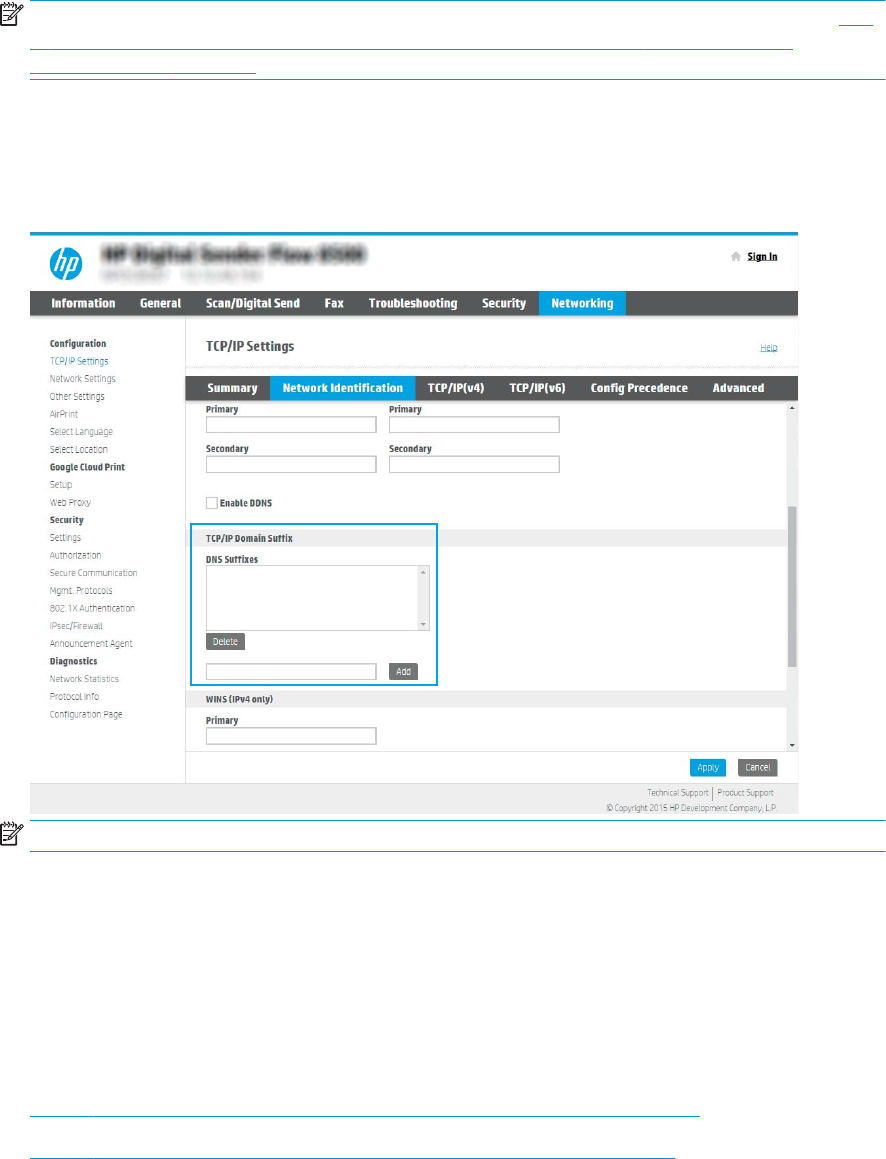This screenshot has height=1159, width=886.
Task: Switch to the Summary sub-tab
Action: [232, 388]
